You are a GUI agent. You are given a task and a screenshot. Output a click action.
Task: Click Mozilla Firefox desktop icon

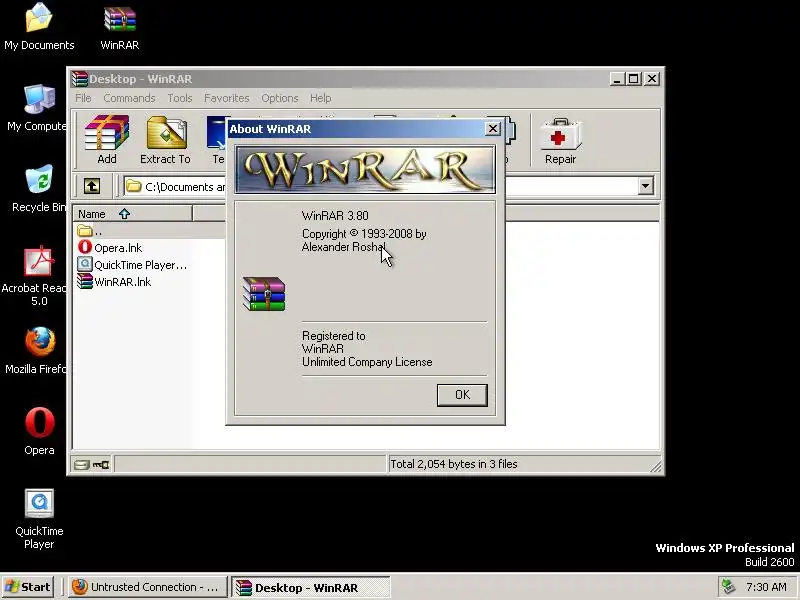pos(37,351)
